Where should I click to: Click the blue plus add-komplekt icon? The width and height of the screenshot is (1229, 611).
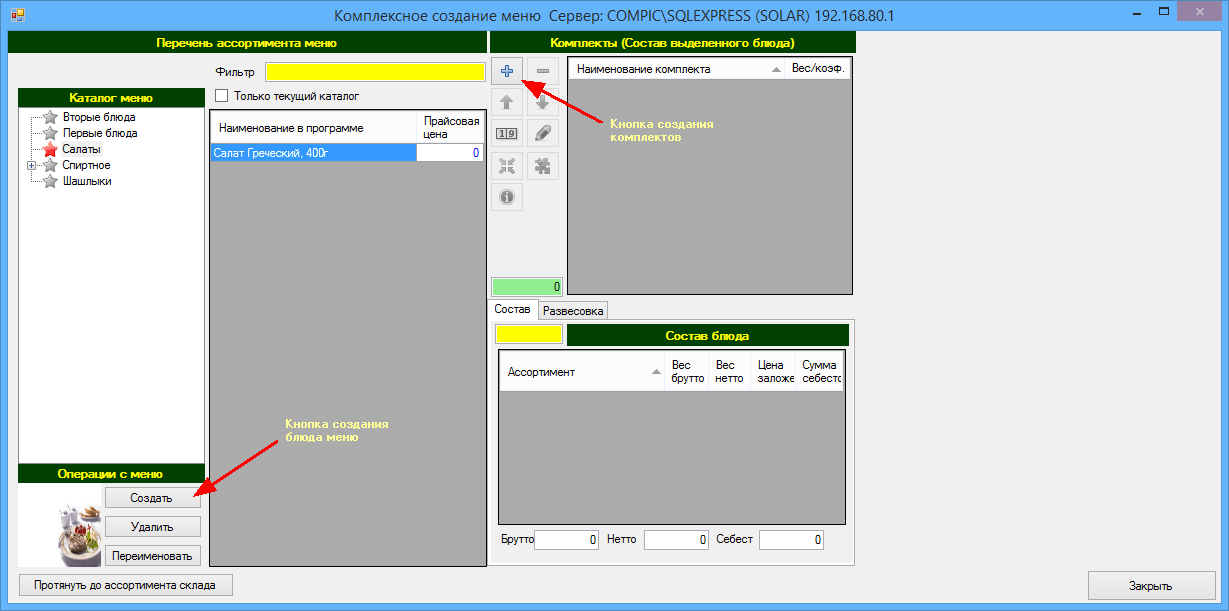[507, 71]
